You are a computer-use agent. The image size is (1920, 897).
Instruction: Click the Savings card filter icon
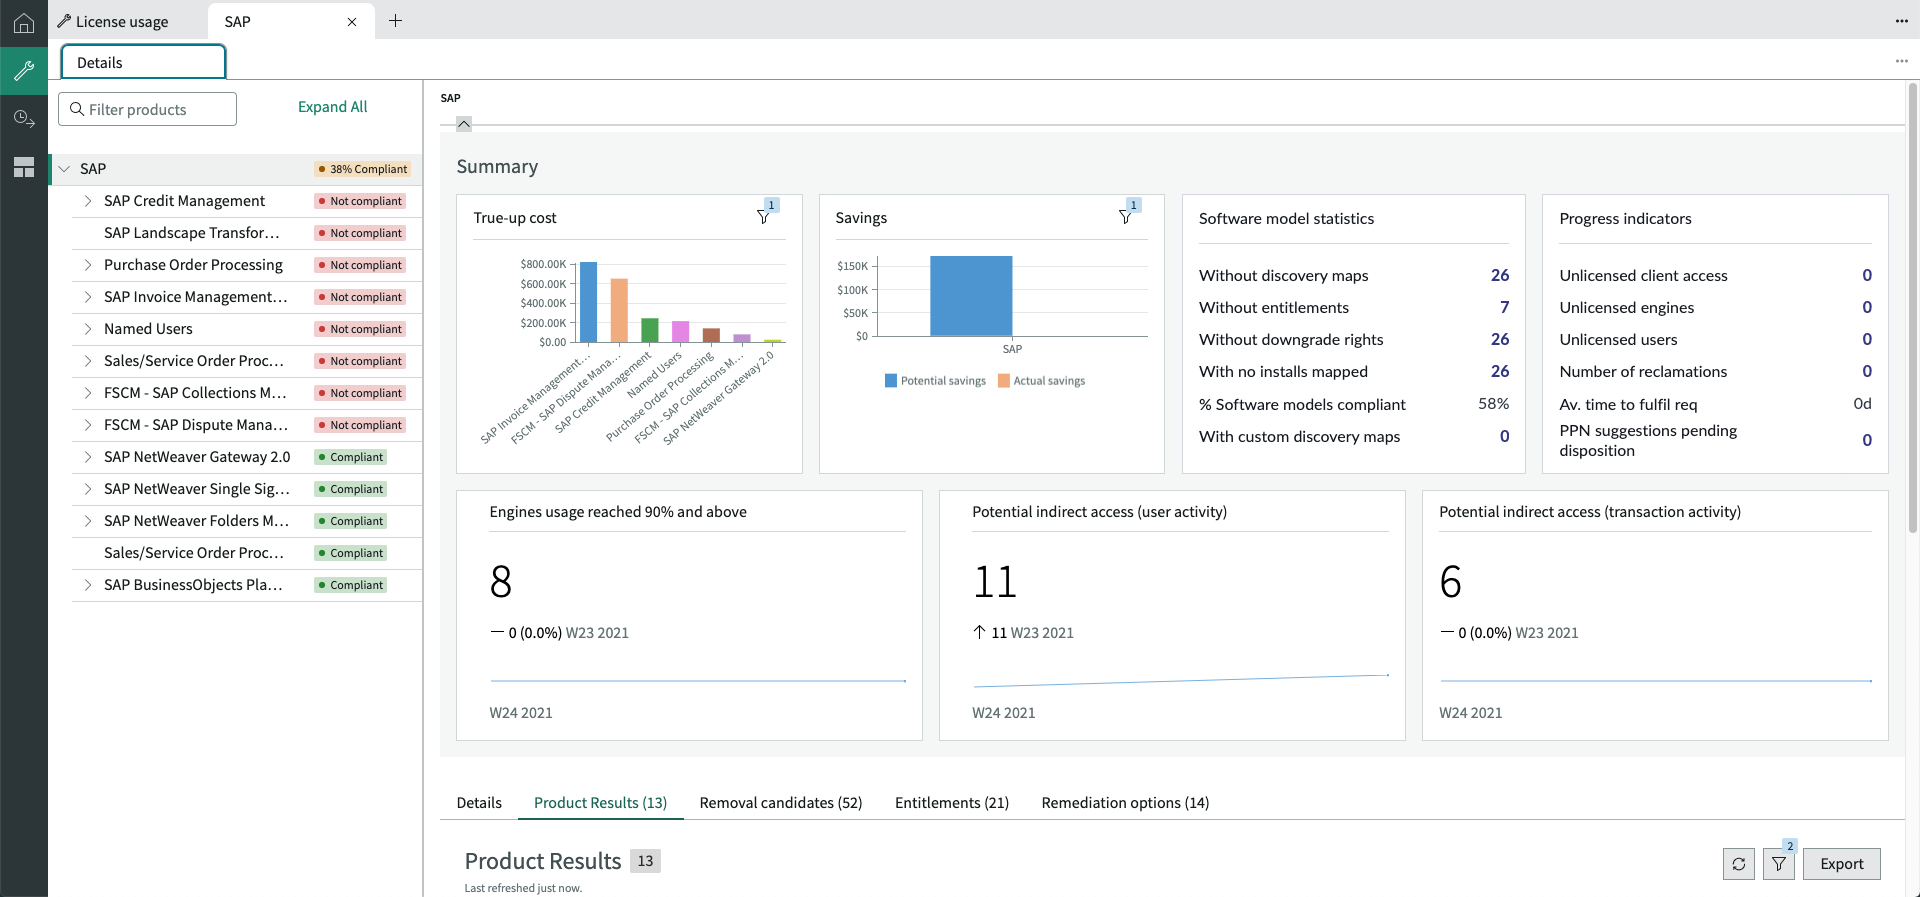pyautogui.click(x=1126, y=217)
